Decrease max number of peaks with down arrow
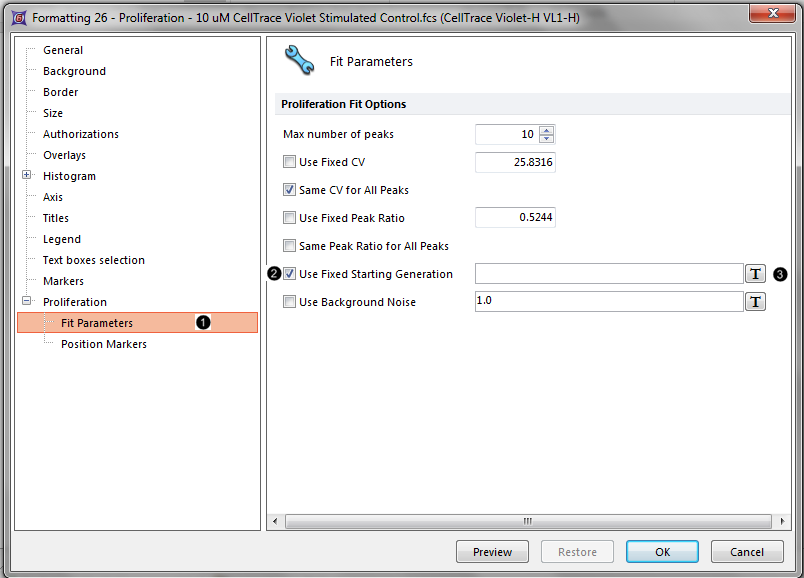The width and height of the screenshot is (804, 578). 546,139
